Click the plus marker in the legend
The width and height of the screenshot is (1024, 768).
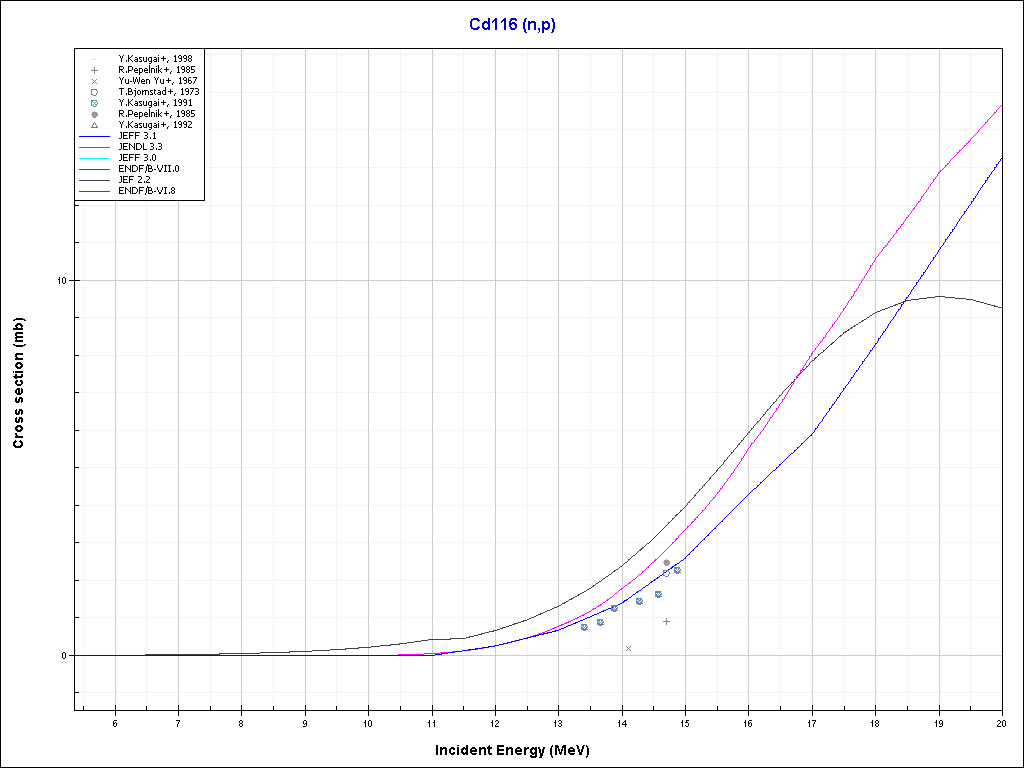click(93, 70)
